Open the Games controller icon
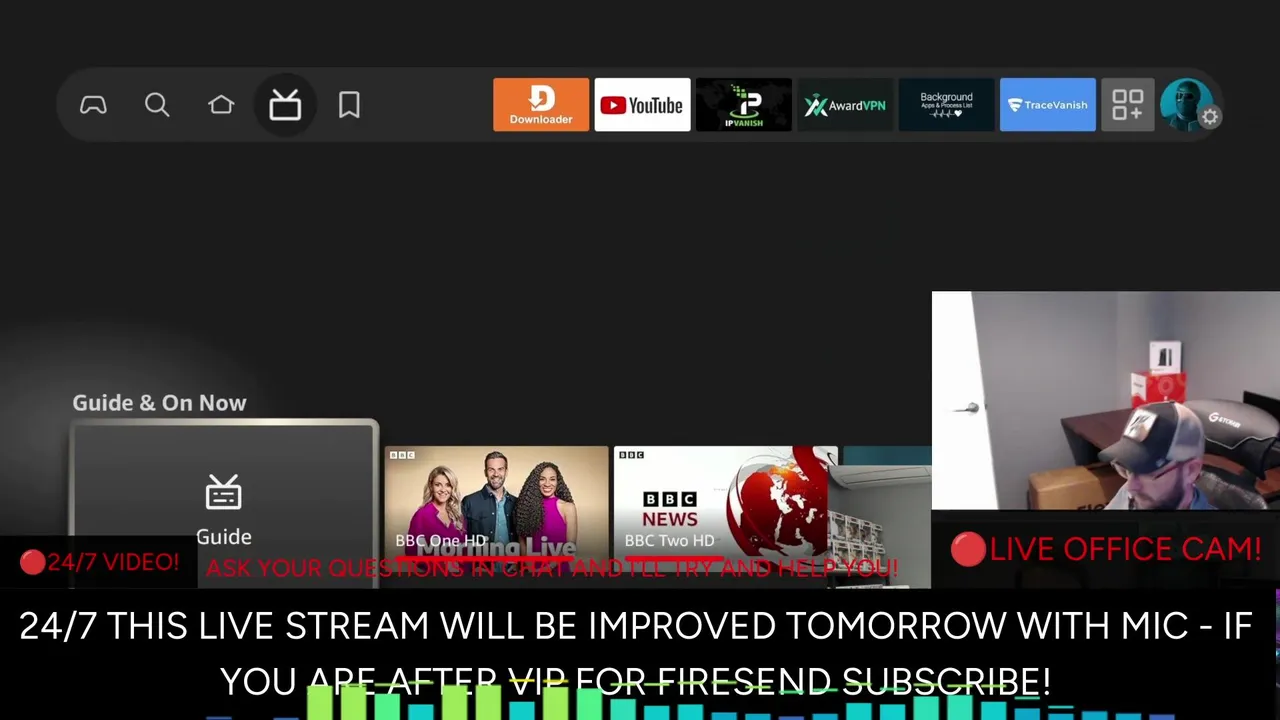The height and width of the screenshot is (720, 1280). pyautogui.click(x=93, y=105)
